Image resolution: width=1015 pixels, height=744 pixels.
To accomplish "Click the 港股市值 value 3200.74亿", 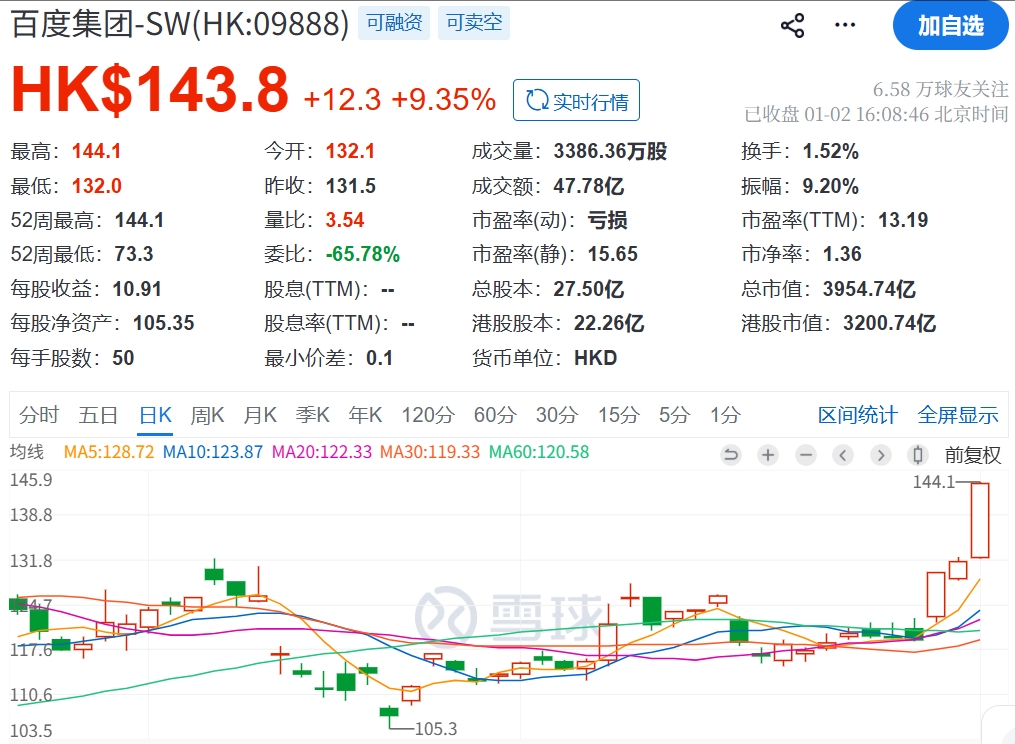I will pos(889,322).
